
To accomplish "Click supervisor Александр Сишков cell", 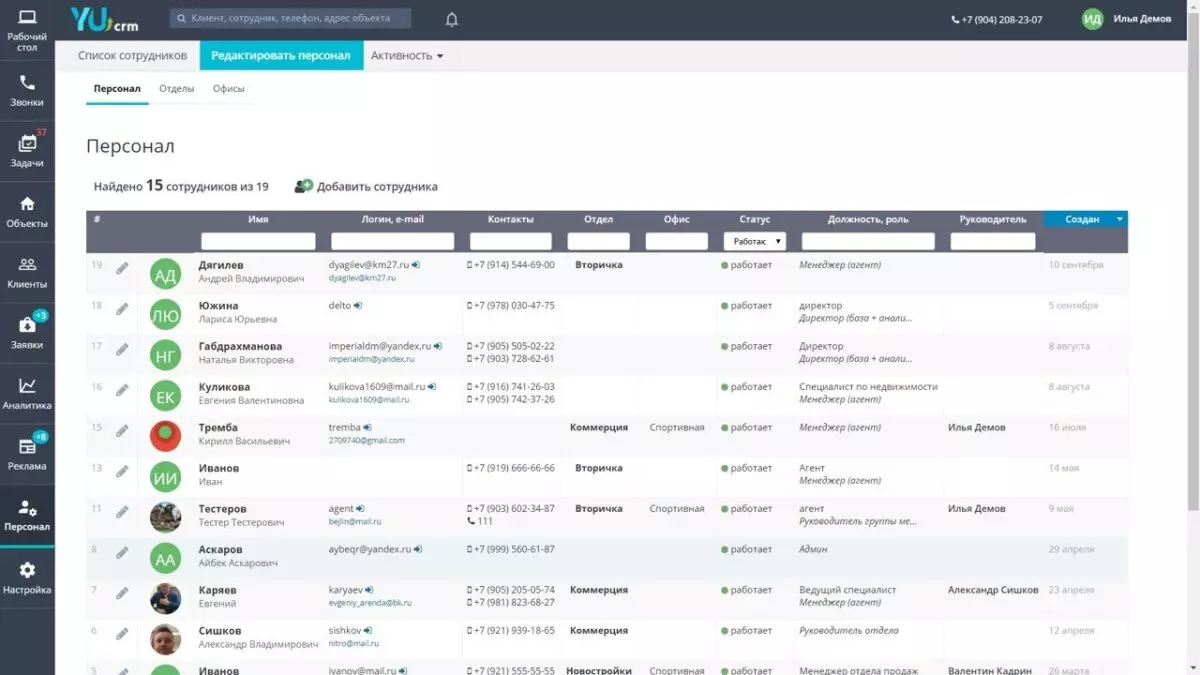I will click(x=993, y=590).
